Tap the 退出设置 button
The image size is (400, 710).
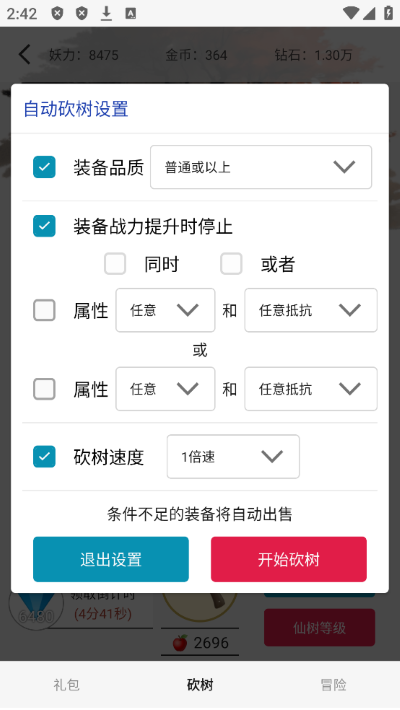(111, 559)
